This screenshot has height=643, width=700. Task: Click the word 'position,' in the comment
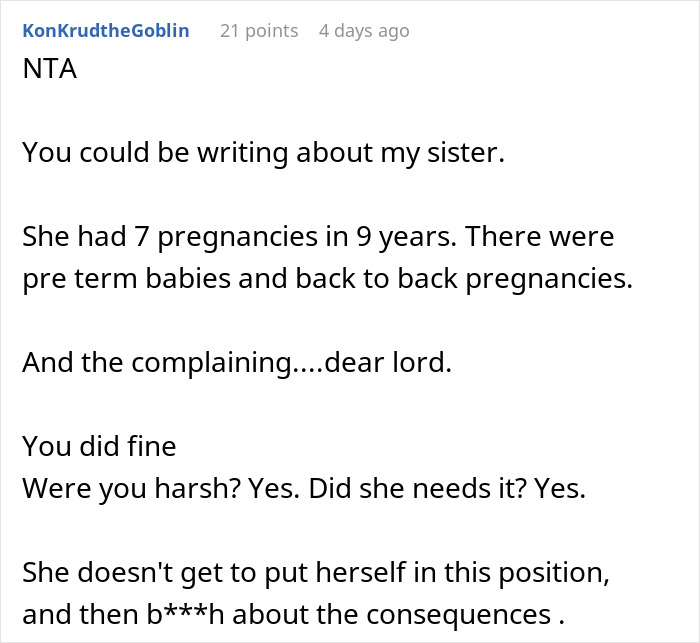[553, 573]
